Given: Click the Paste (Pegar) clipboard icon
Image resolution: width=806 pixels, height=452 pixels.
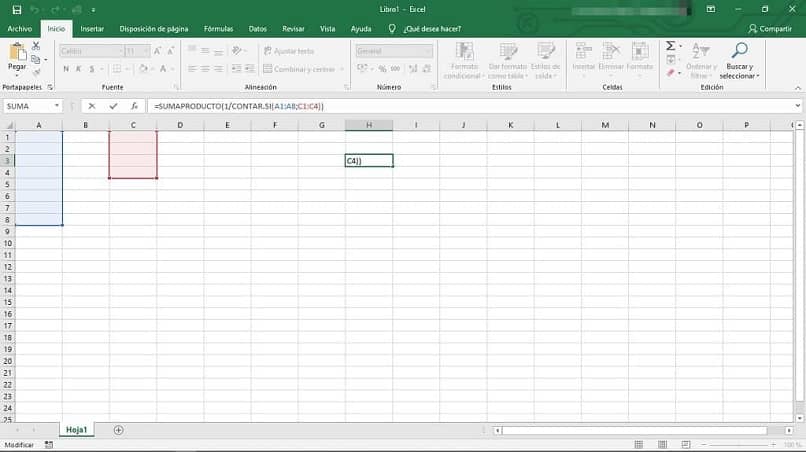Looking at the screenshot, I should pyautogui.click(x=17, y=52).
